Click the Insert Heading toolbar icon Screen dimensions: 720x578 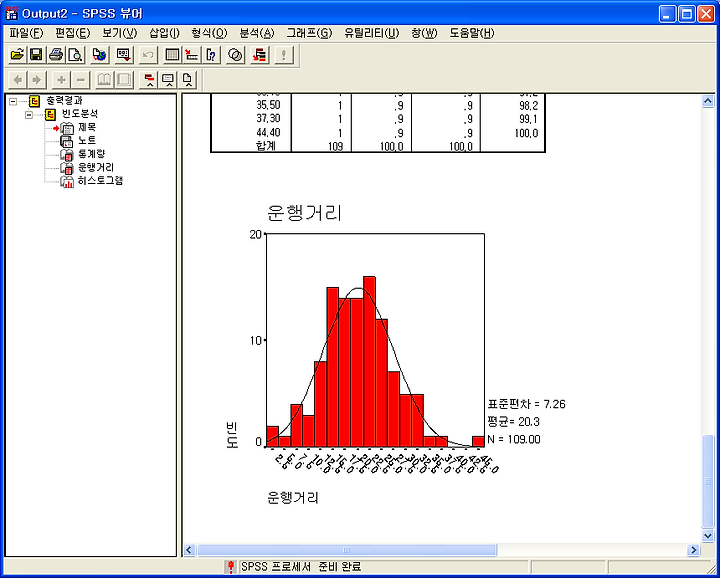[149, 80]
